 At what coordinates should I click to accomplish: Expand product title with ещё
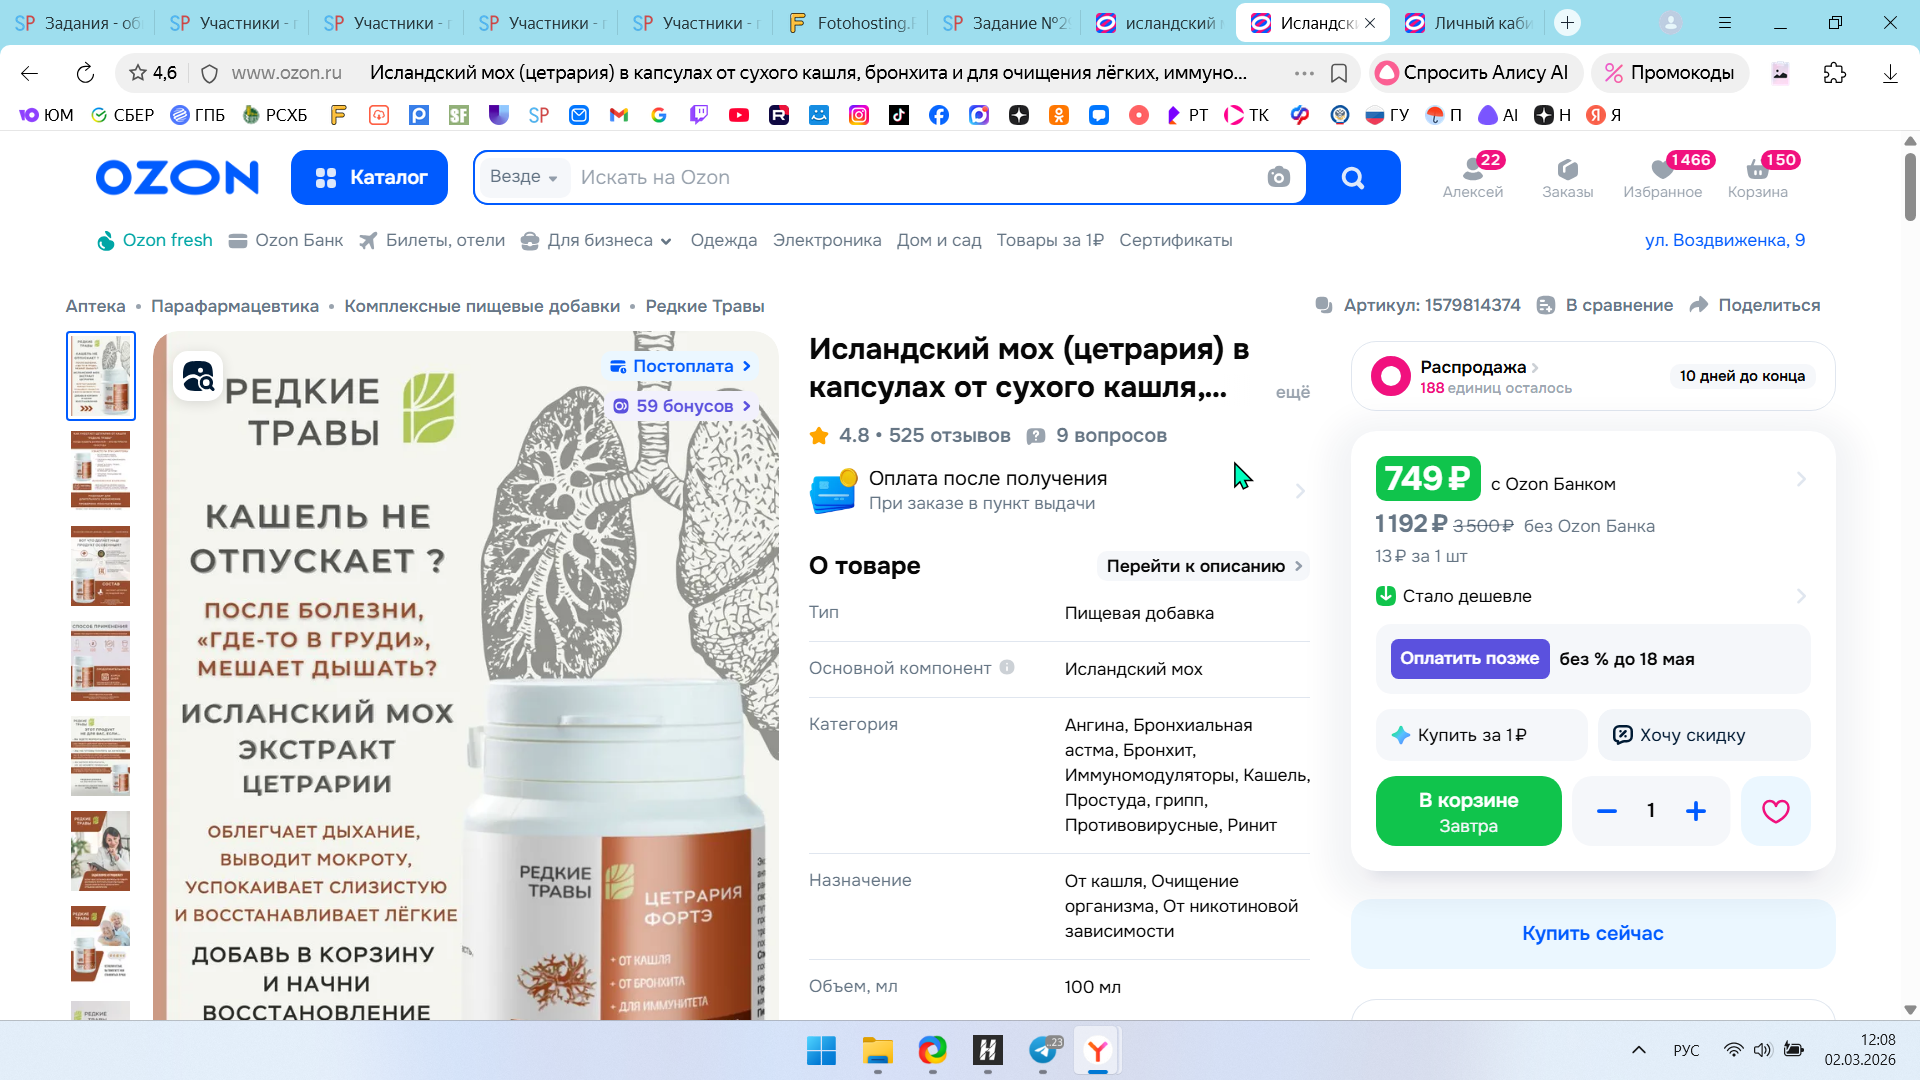click(x=1292, y=392)
